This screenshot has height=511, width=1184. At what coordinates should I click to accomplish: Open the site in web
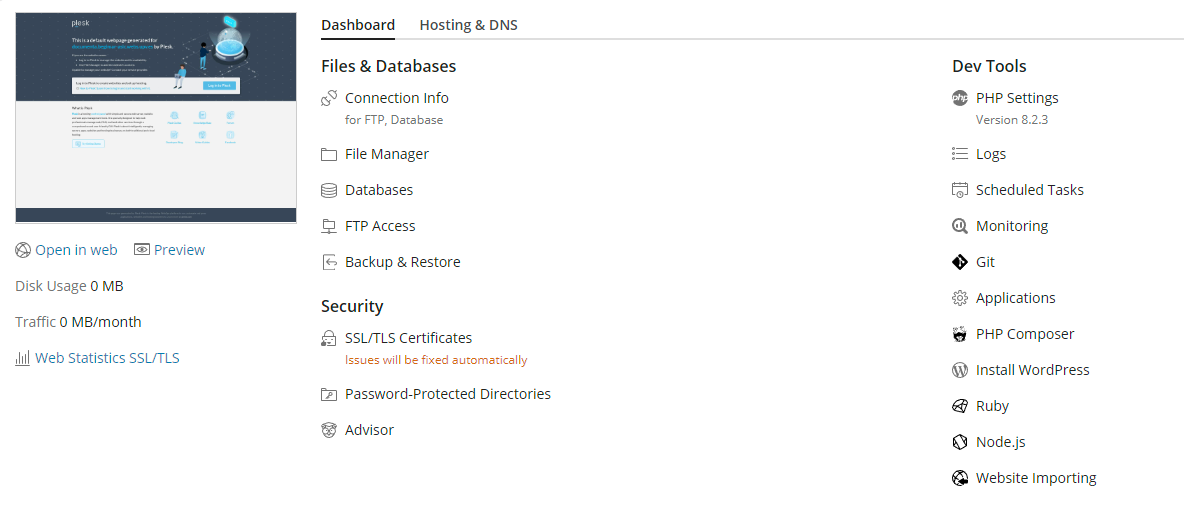pyautogui.click(x=75, y=250)
